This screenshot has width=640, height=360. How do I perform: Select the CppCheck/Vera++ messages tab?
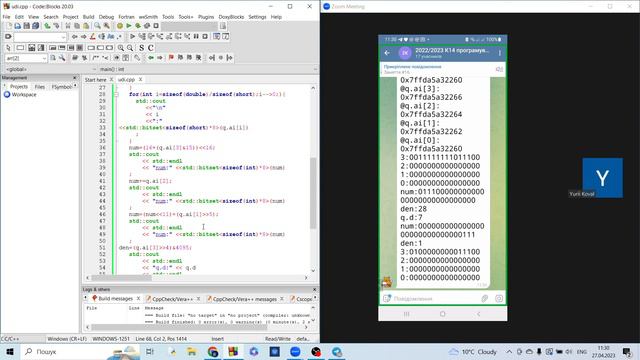click(x=244, y=299)
